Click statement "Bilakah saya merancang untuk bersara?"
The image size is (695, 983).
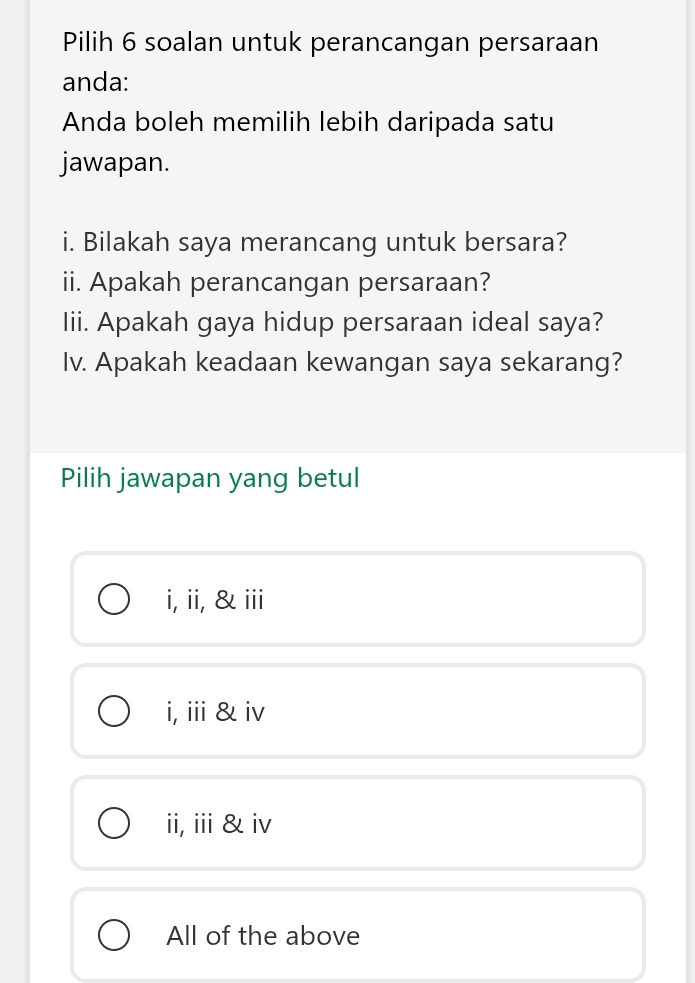(325, 242)
